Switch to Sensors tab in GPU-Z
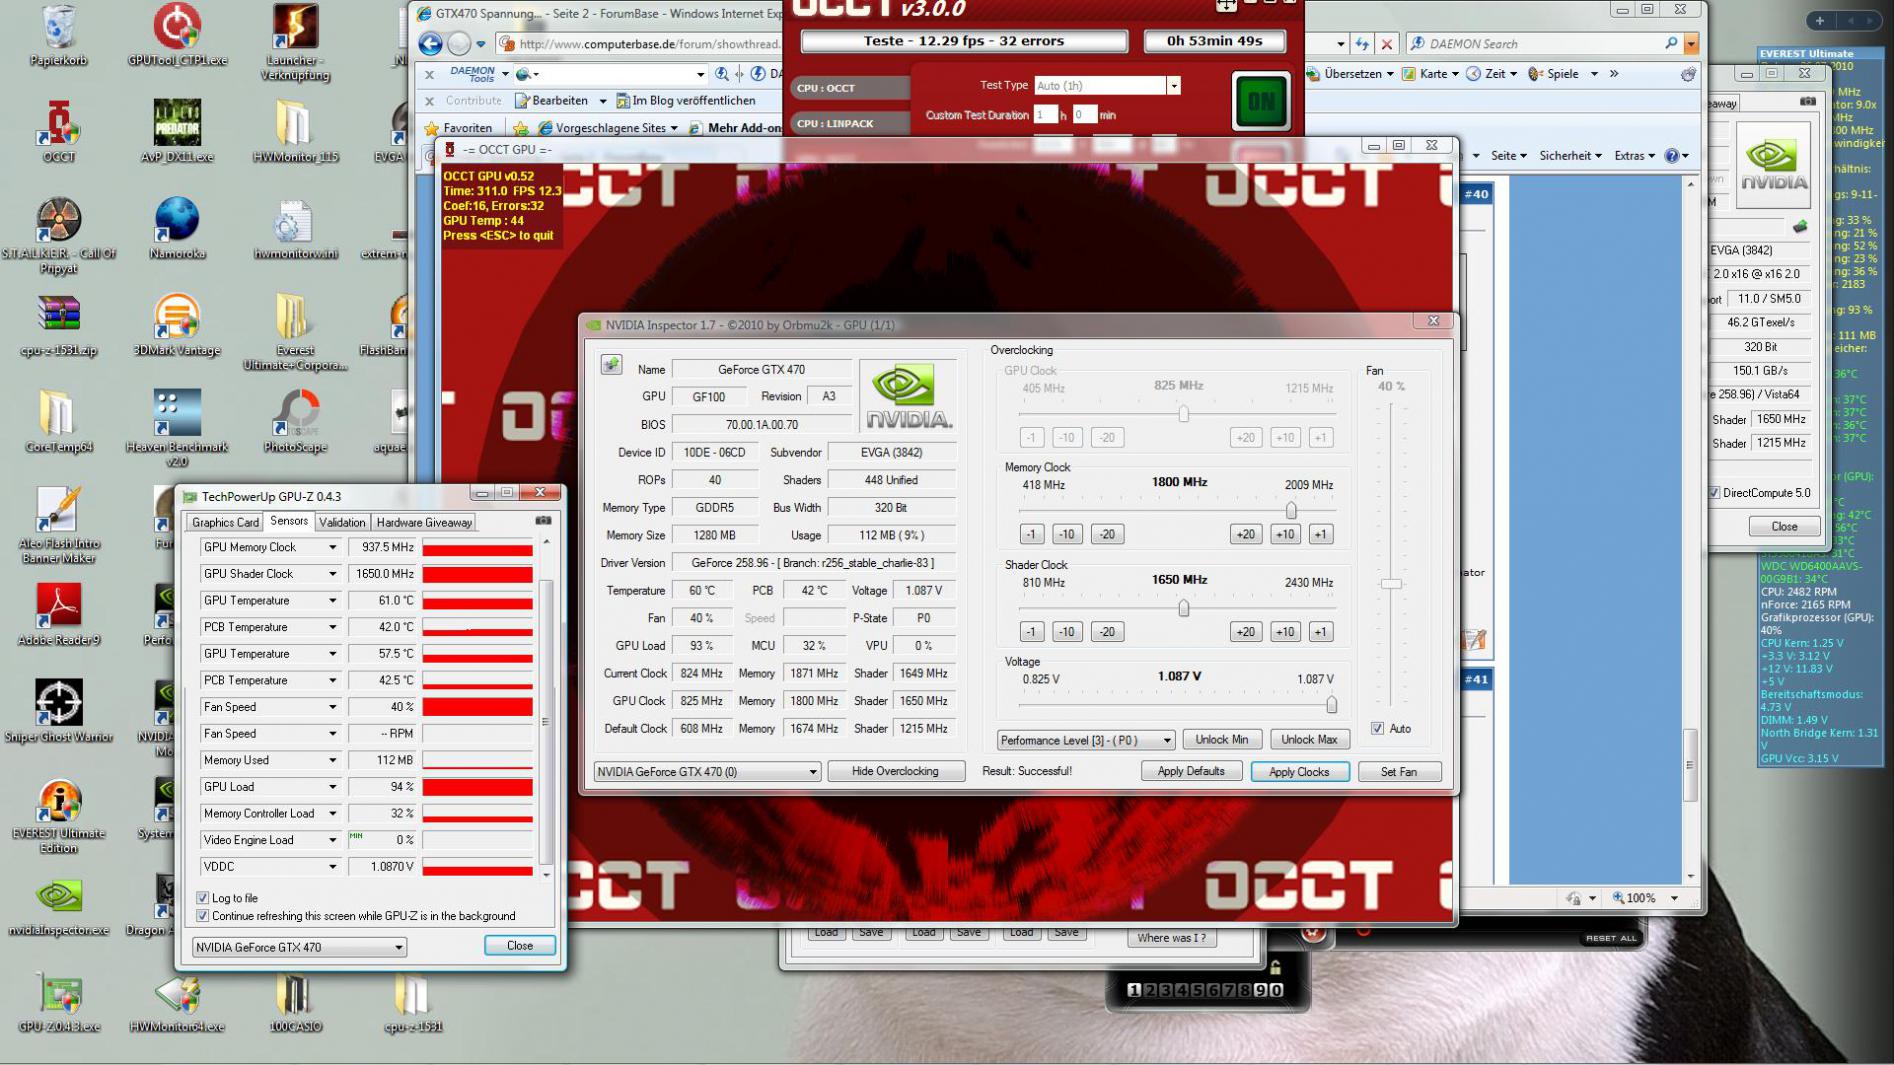Viewport: 1894px width, 1065px height. tap(289, 521)
